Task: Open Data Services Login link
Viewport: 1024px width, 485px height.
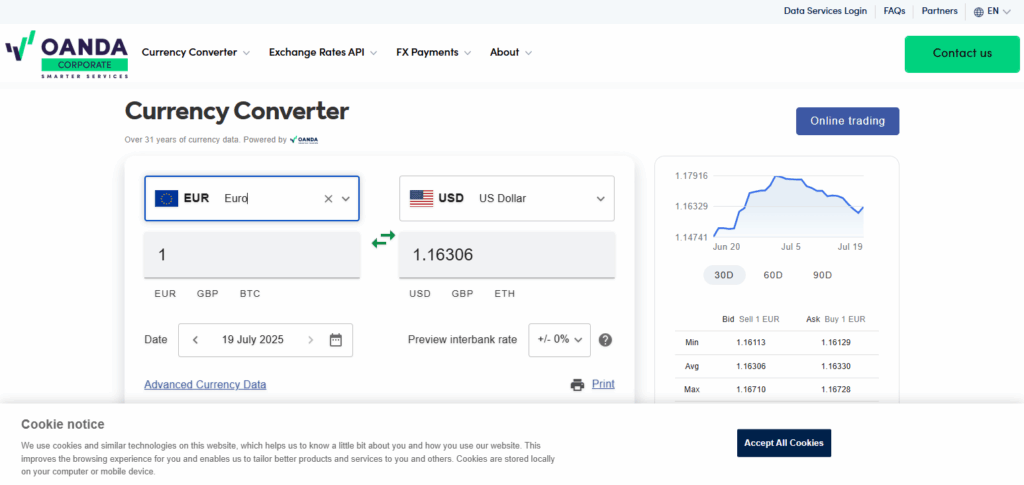Action: 825,11
